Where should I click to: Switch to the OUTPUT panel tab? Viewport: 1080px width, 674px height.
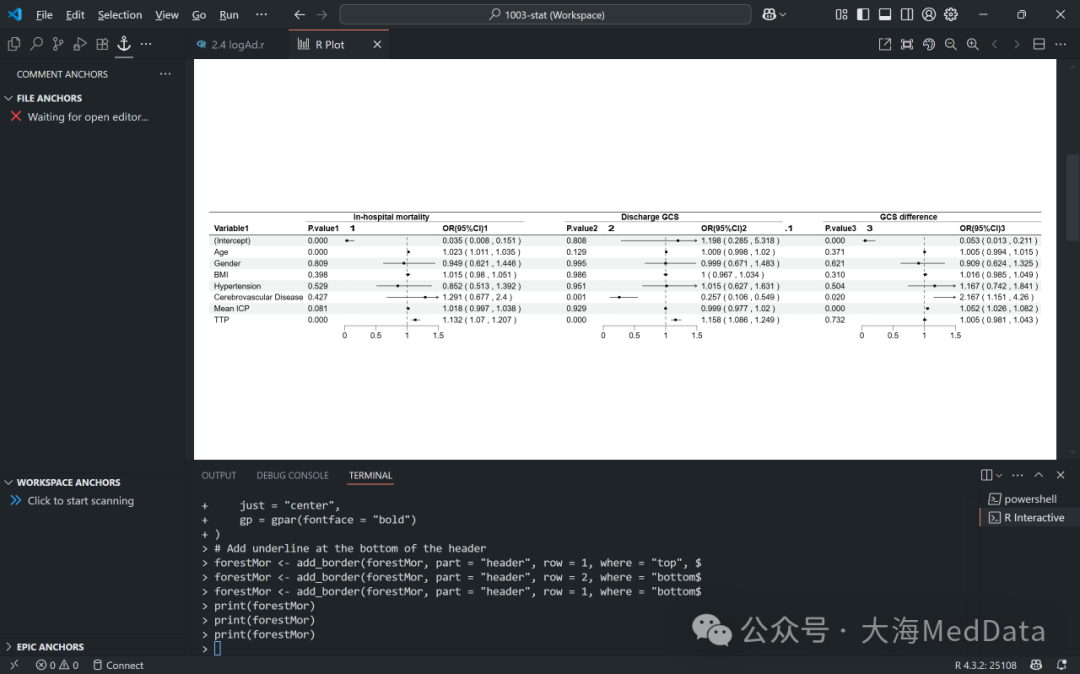[218, 475]
